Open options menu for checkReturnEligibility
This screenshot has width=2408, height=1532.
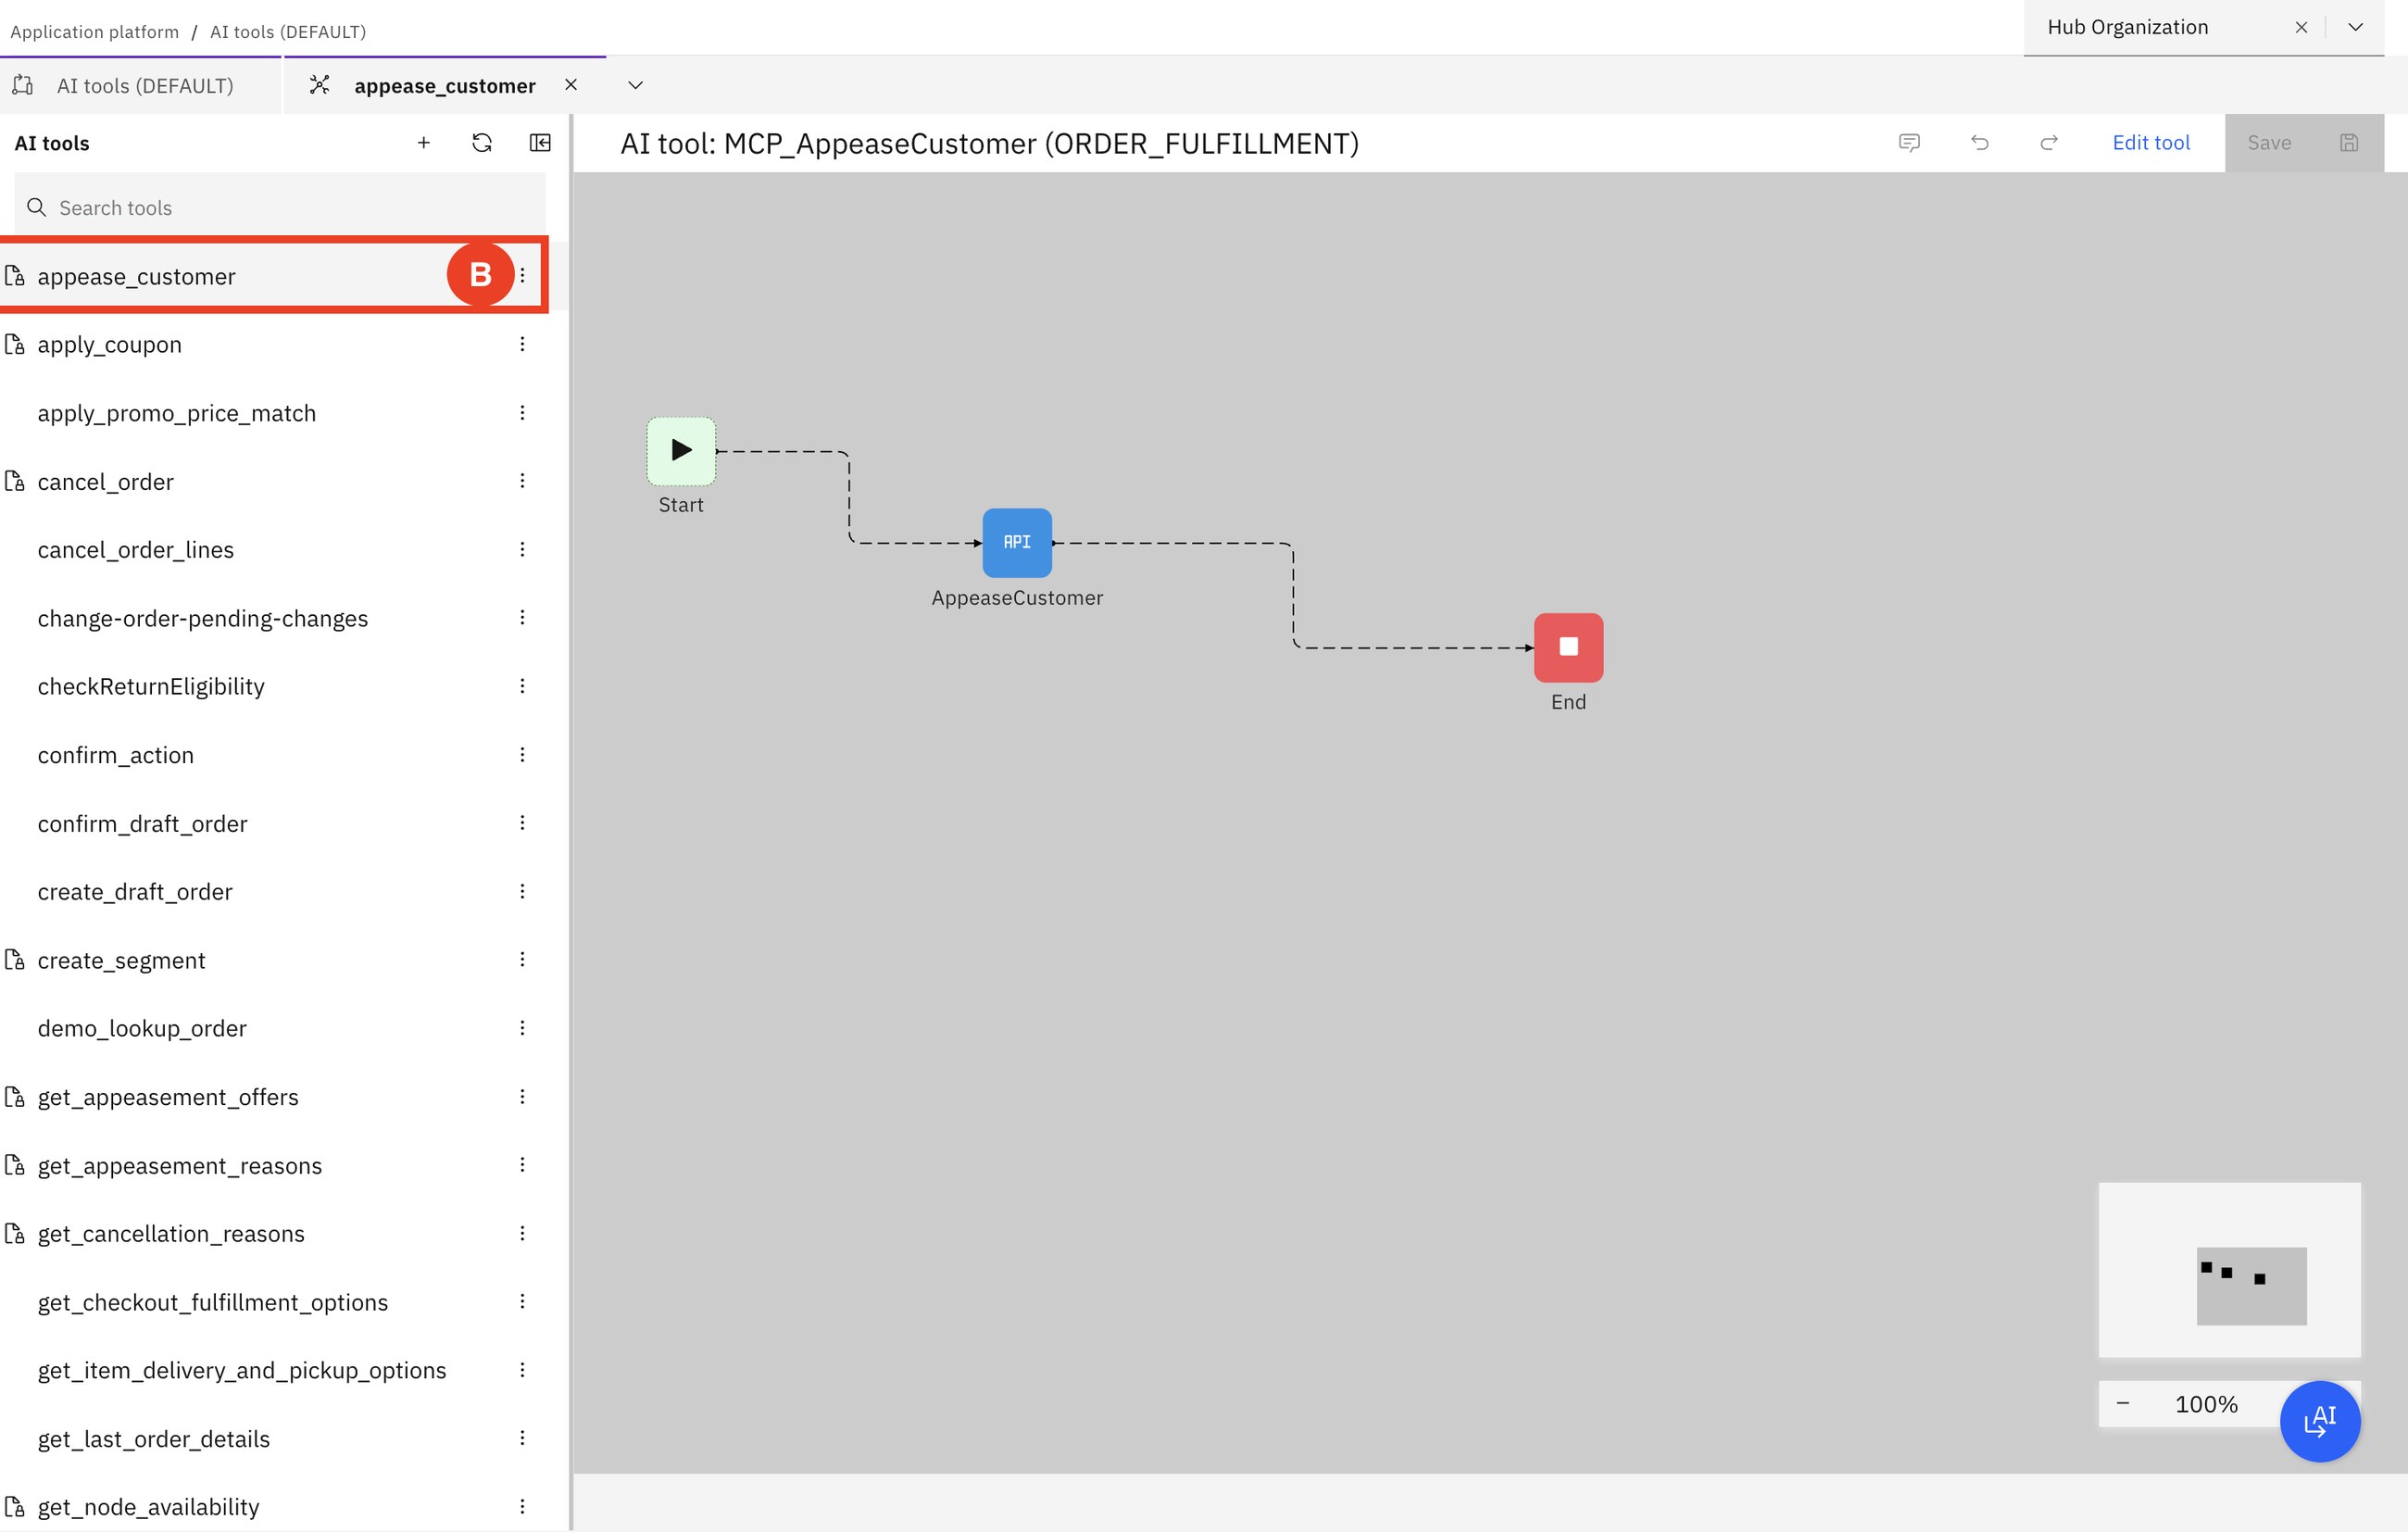tap(522, 686)
